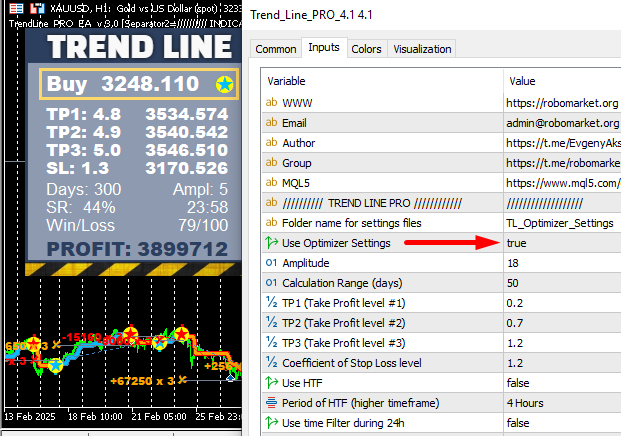Edit the TP1 value 0.2
The image size is (621, 436).
pos(514,303)
